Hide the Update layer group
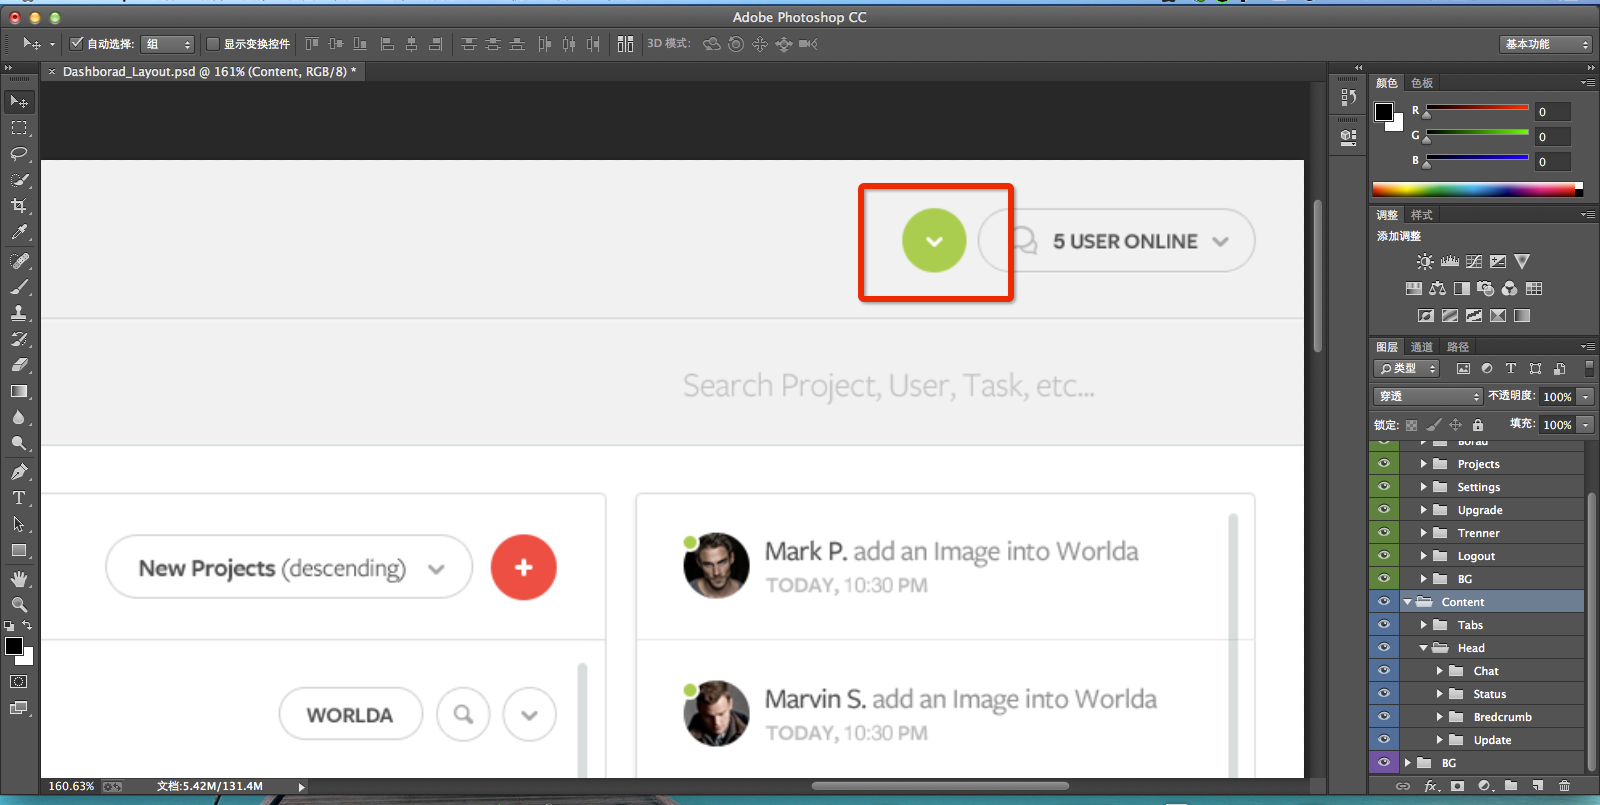The width and height of the screenshot is (1600, 805). [1384, 739]
